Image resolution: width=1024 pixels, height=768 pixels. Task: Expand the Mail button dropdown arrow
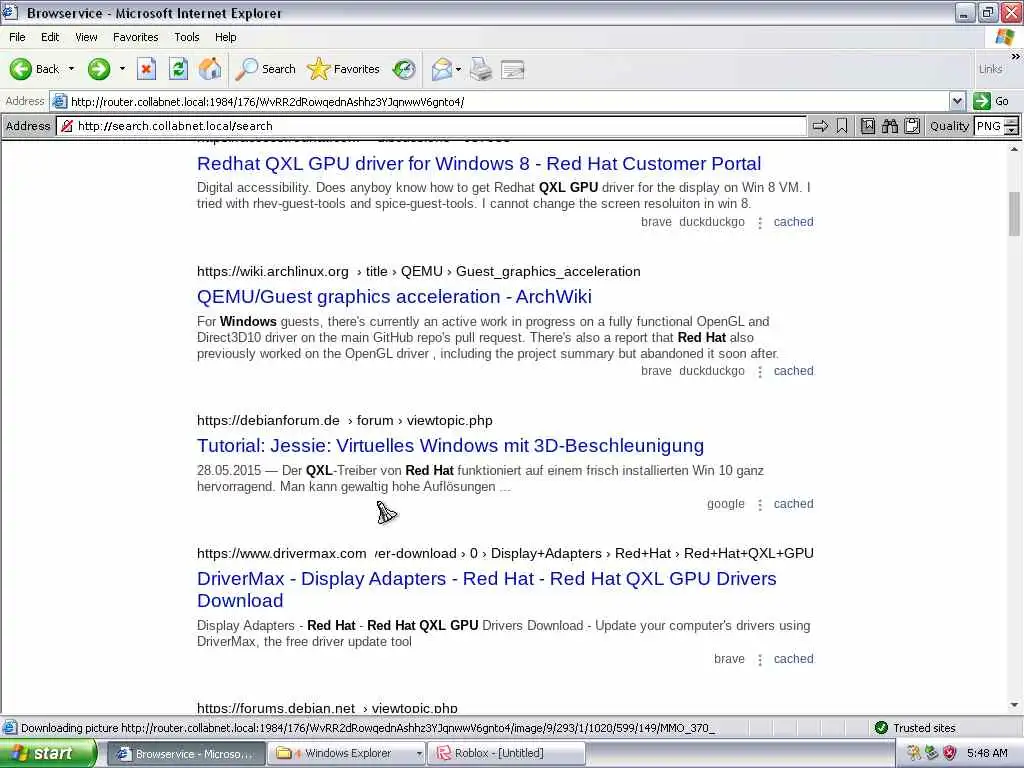point(458,69)
